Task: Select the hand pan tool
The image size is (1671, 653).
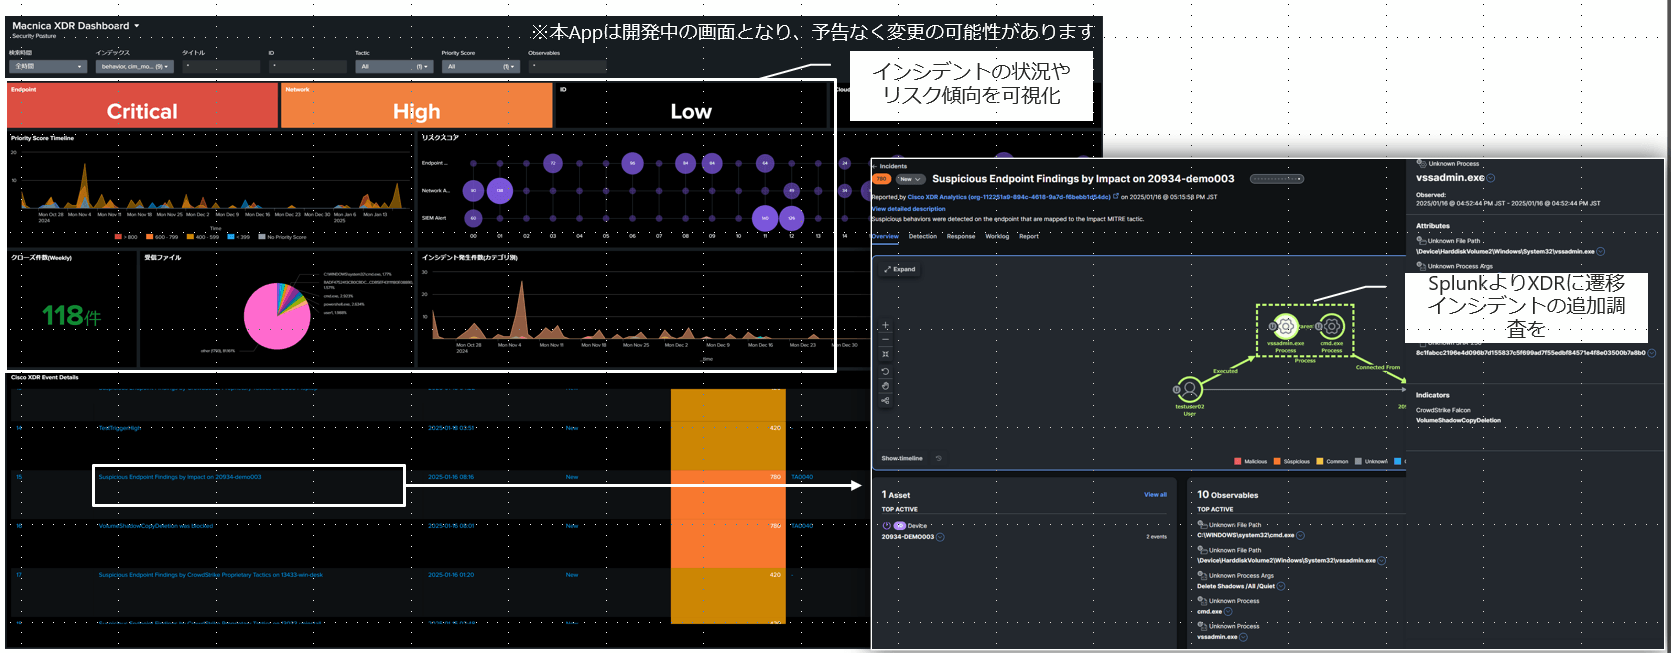Action: (x=885, y=386)
